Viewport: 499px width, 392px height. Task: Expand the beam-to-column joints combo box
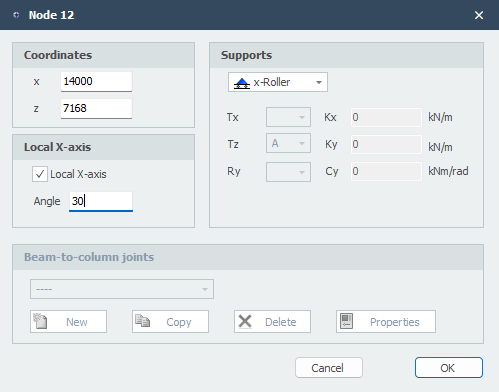click(x=122, y=289)
